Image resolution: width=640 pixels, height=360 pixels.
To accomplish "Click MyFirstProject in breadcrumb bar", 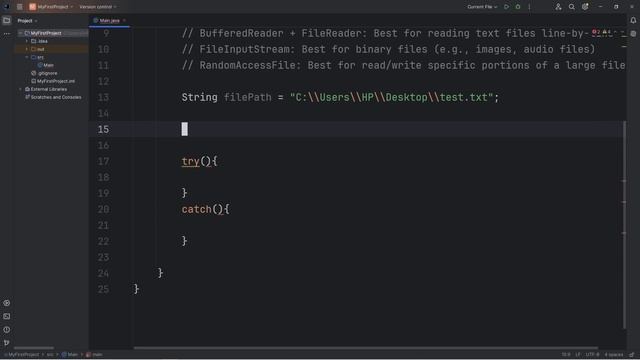I will click(23, 355).
